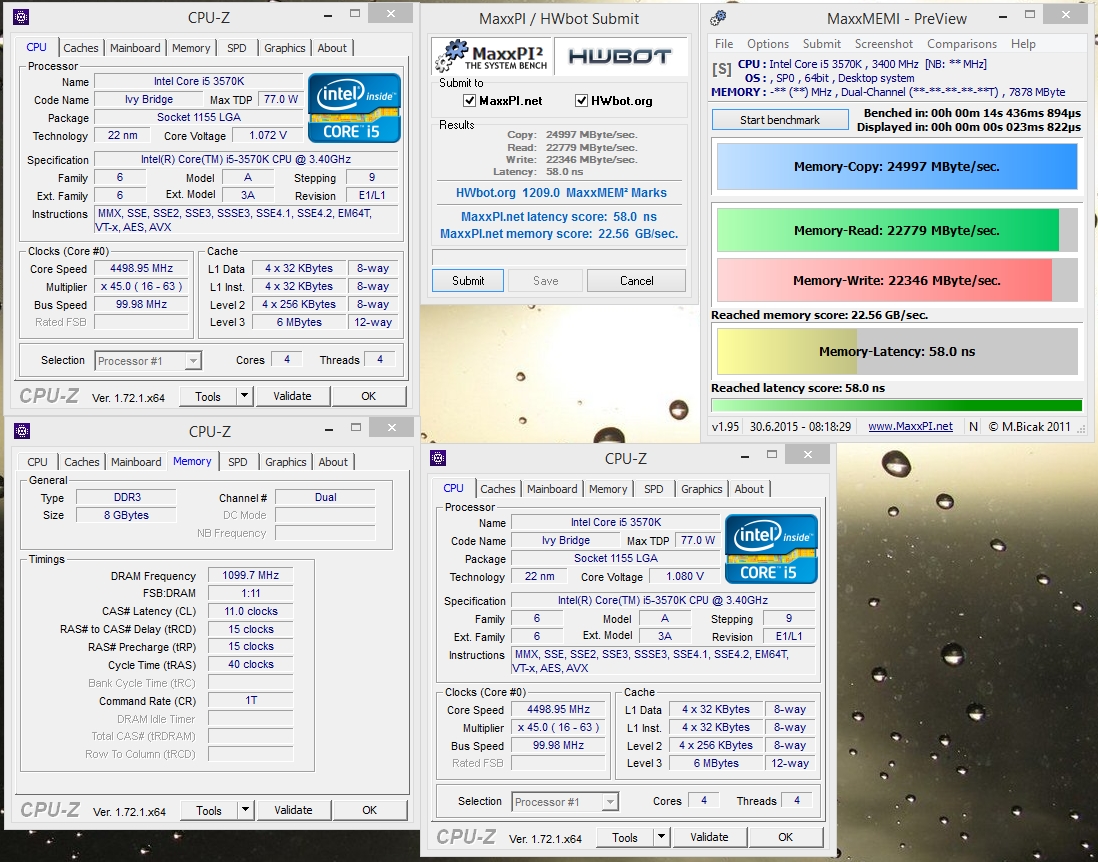Click the MaxxPI² system bench logo

[x=490, y=56]
